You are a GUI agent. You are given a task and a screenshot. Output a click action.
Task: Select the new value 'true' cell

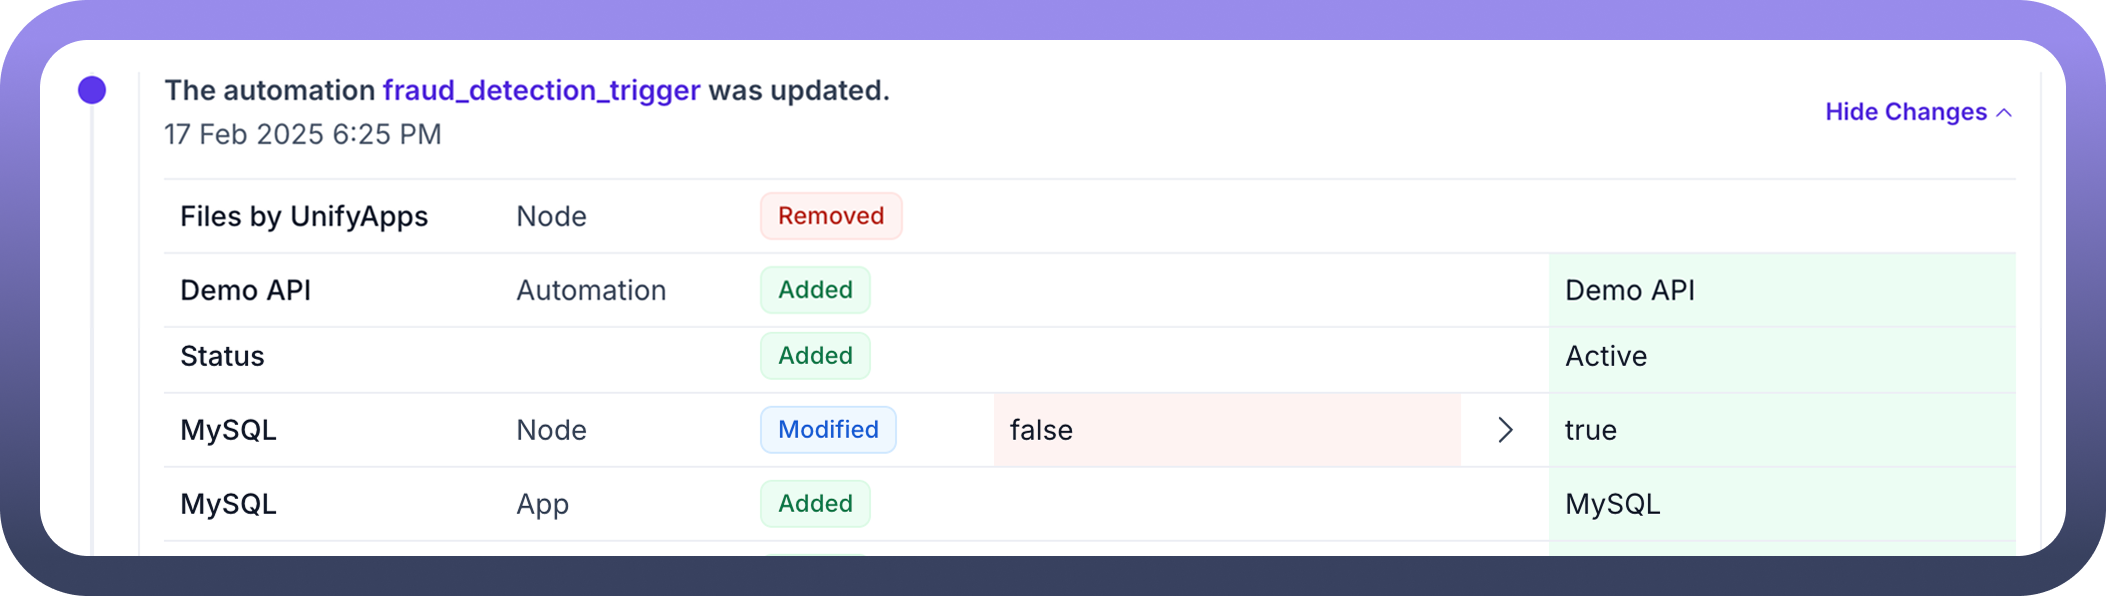[1781, 430]
